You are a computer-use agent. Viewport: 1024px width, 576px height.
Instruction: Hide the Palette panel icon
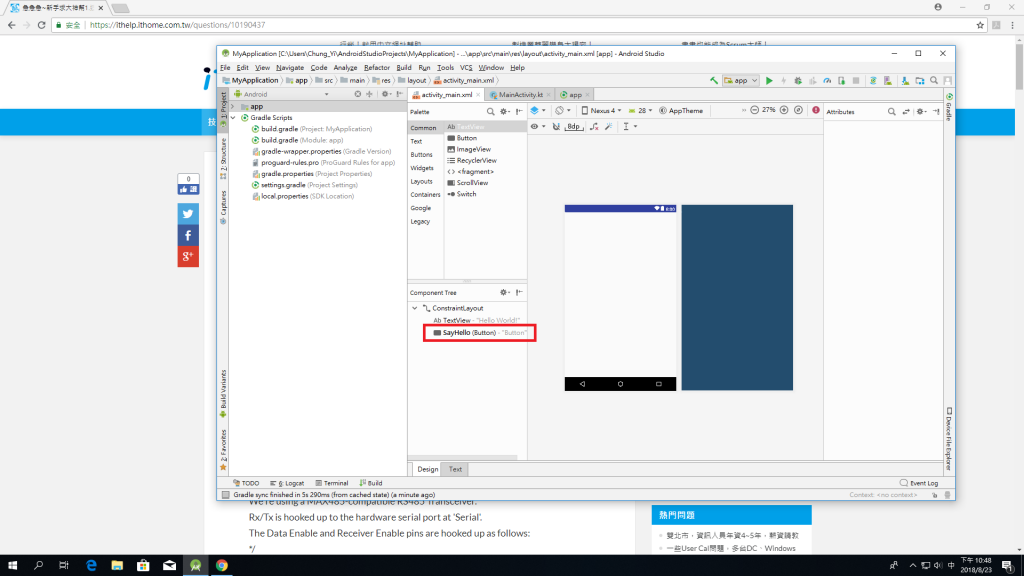tap(519, 112)
